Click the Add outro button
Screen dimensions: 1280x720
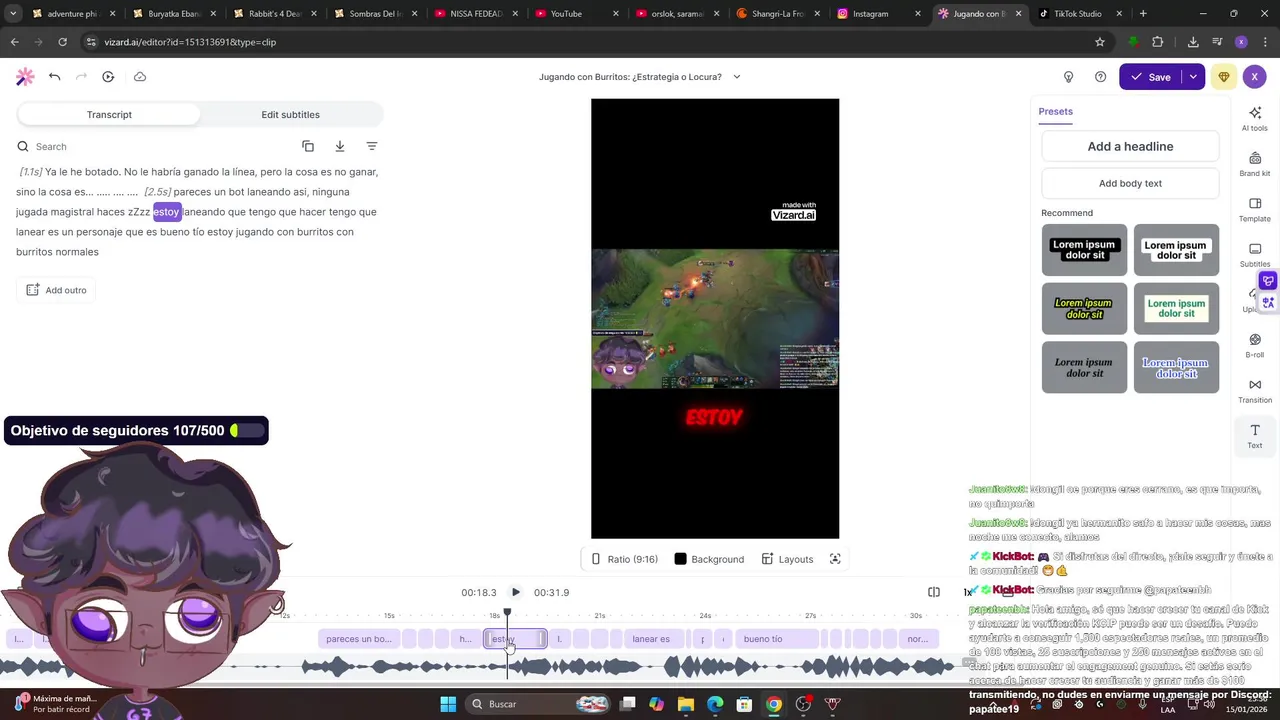(x=56, y=290)
